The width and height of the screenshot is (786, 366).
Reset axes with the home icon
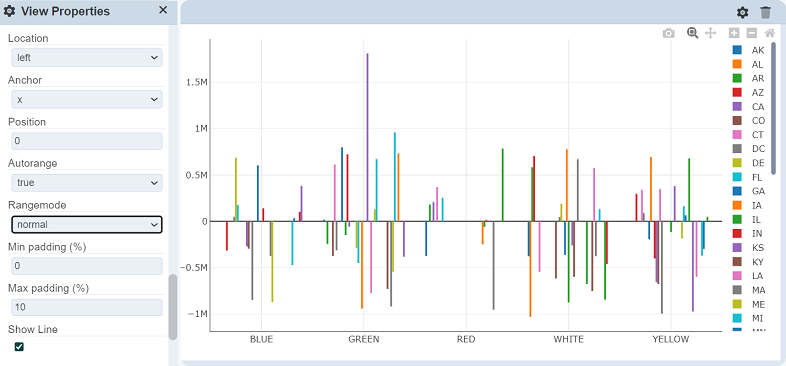(770, 33)
